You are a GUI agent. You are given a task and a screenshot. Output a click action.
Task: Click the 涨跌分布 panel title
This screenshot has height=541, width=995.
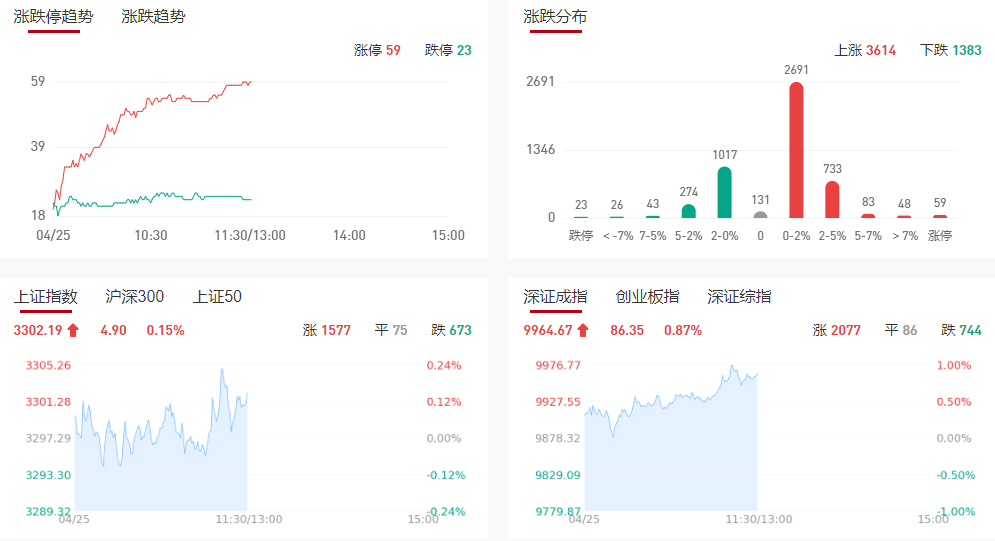pos(555,16)
